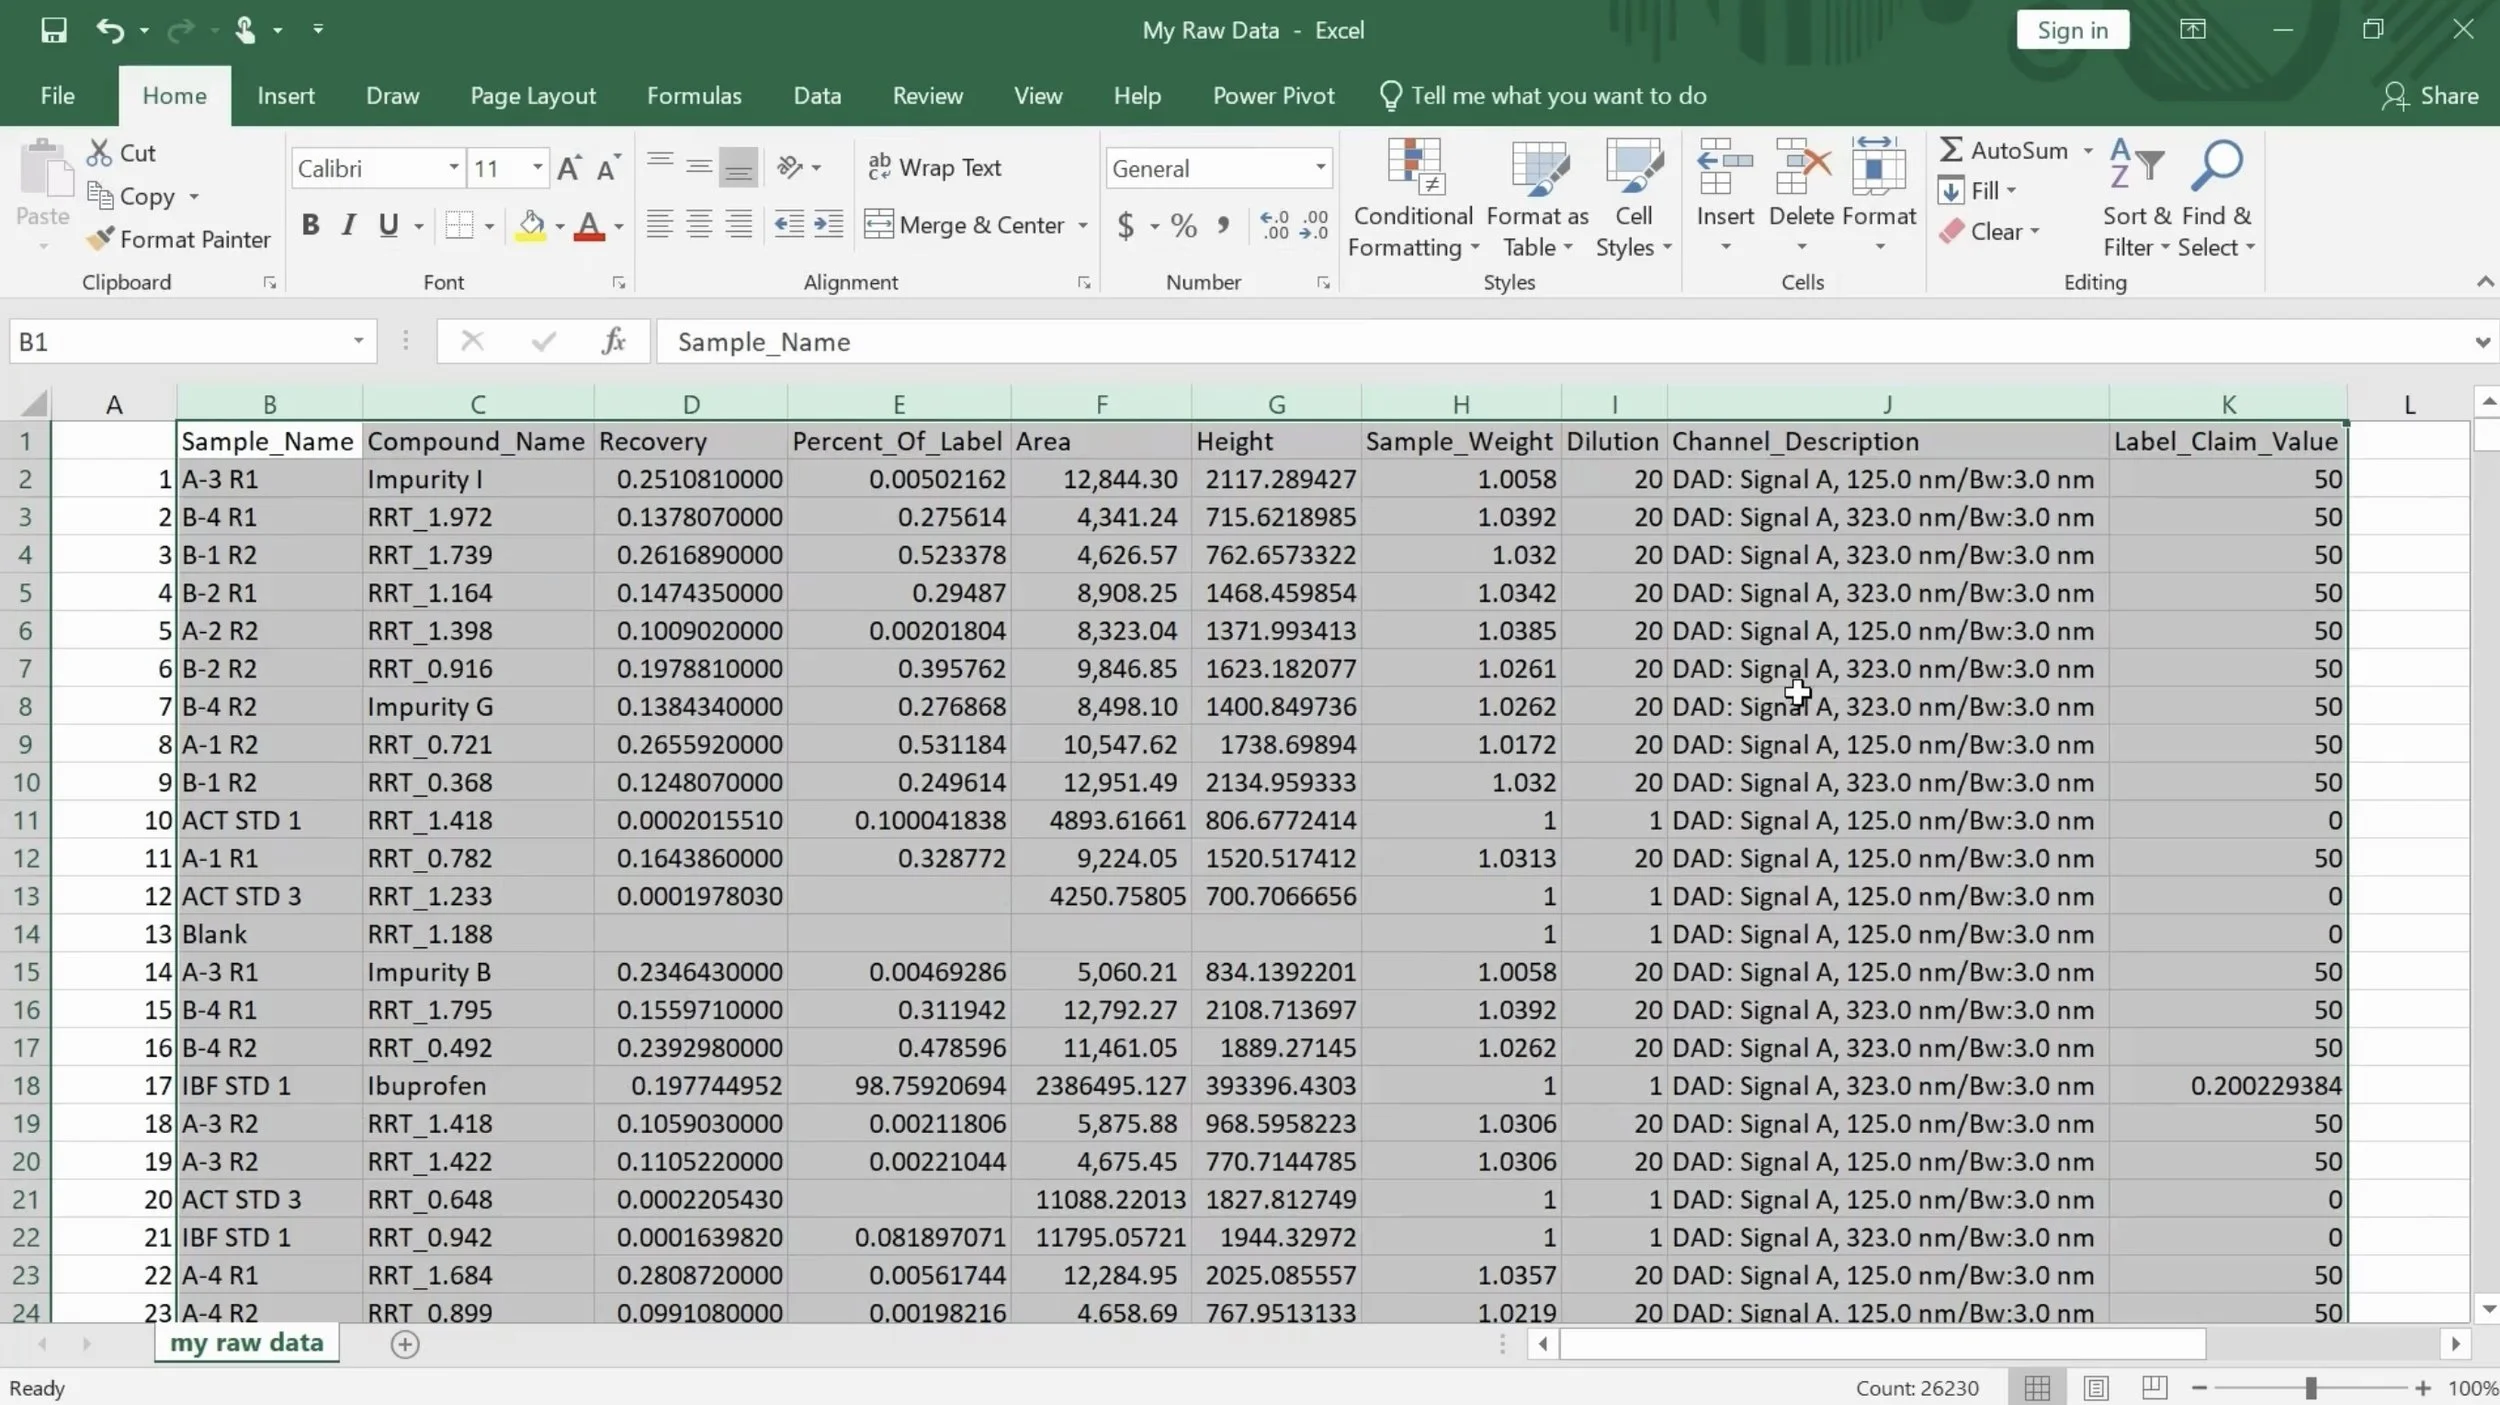Click the Increase Font Size icon
Image resolution: width=2500 pixels, height=1405 pixels.
click(569, 168)
